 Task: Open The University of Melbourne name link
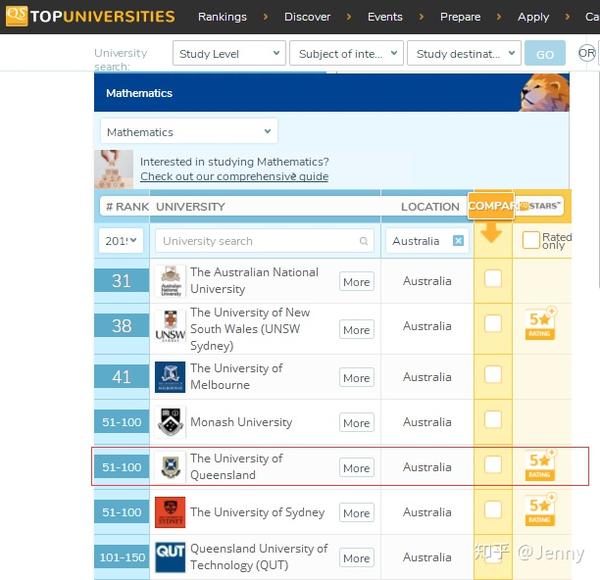[x=236, y=376]
